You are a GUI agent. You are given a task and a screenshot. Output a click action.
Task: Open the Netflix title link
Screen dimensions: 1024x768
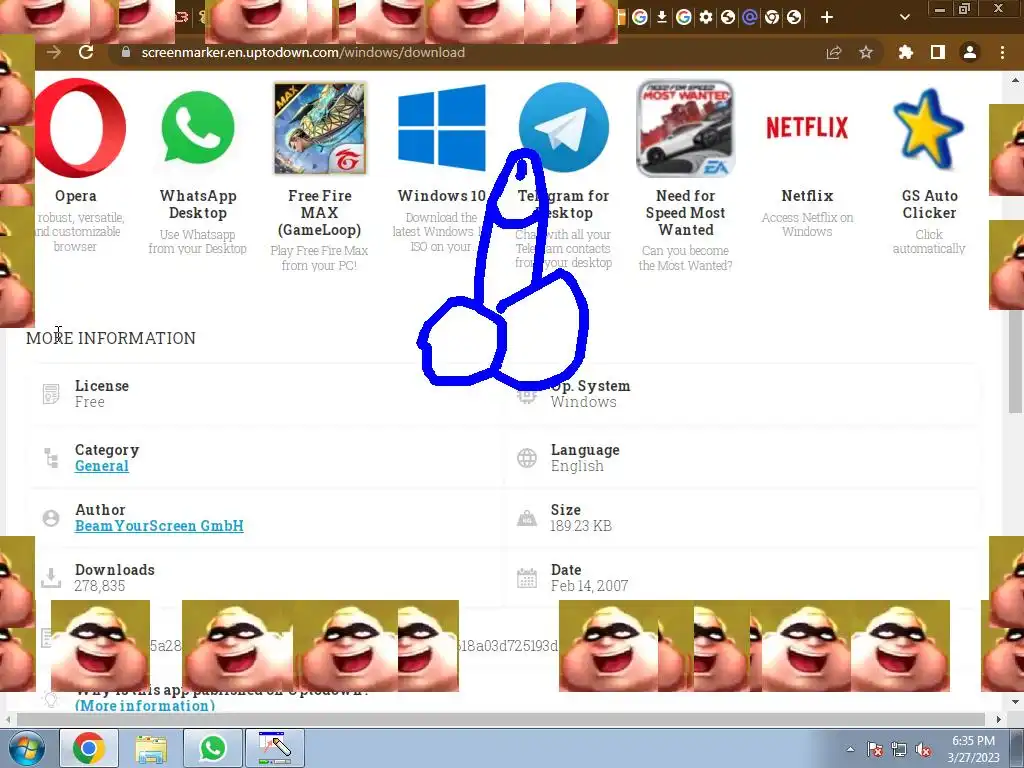pos(807,196)
